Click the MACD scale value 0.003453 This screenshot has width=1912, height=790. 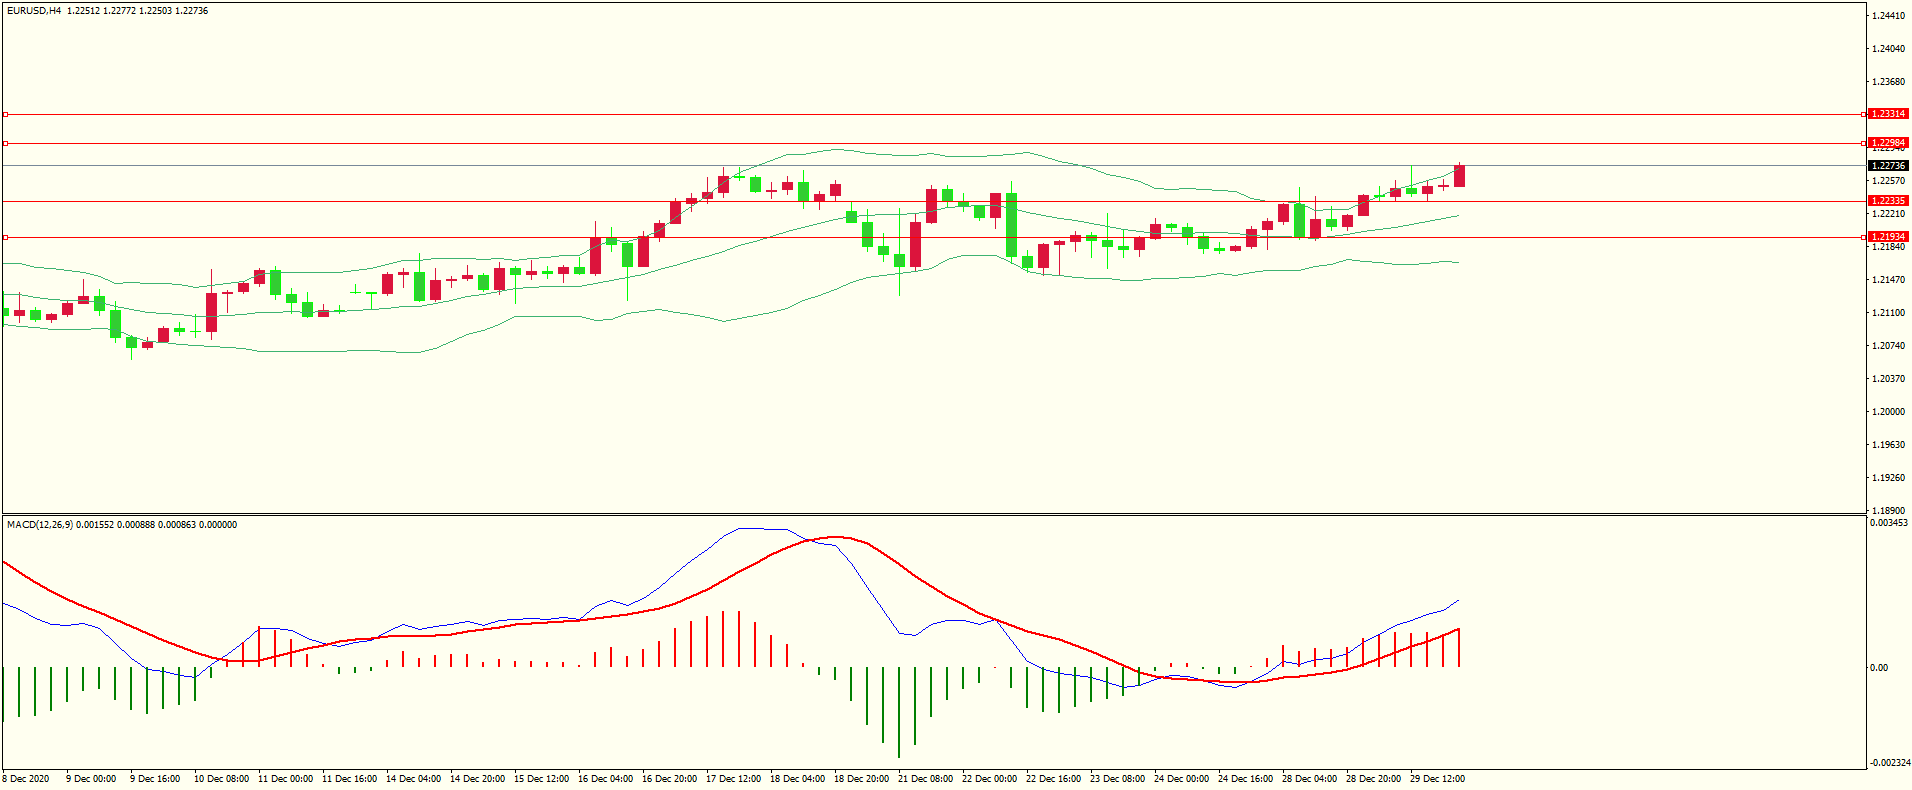[x=1889, y=523]
